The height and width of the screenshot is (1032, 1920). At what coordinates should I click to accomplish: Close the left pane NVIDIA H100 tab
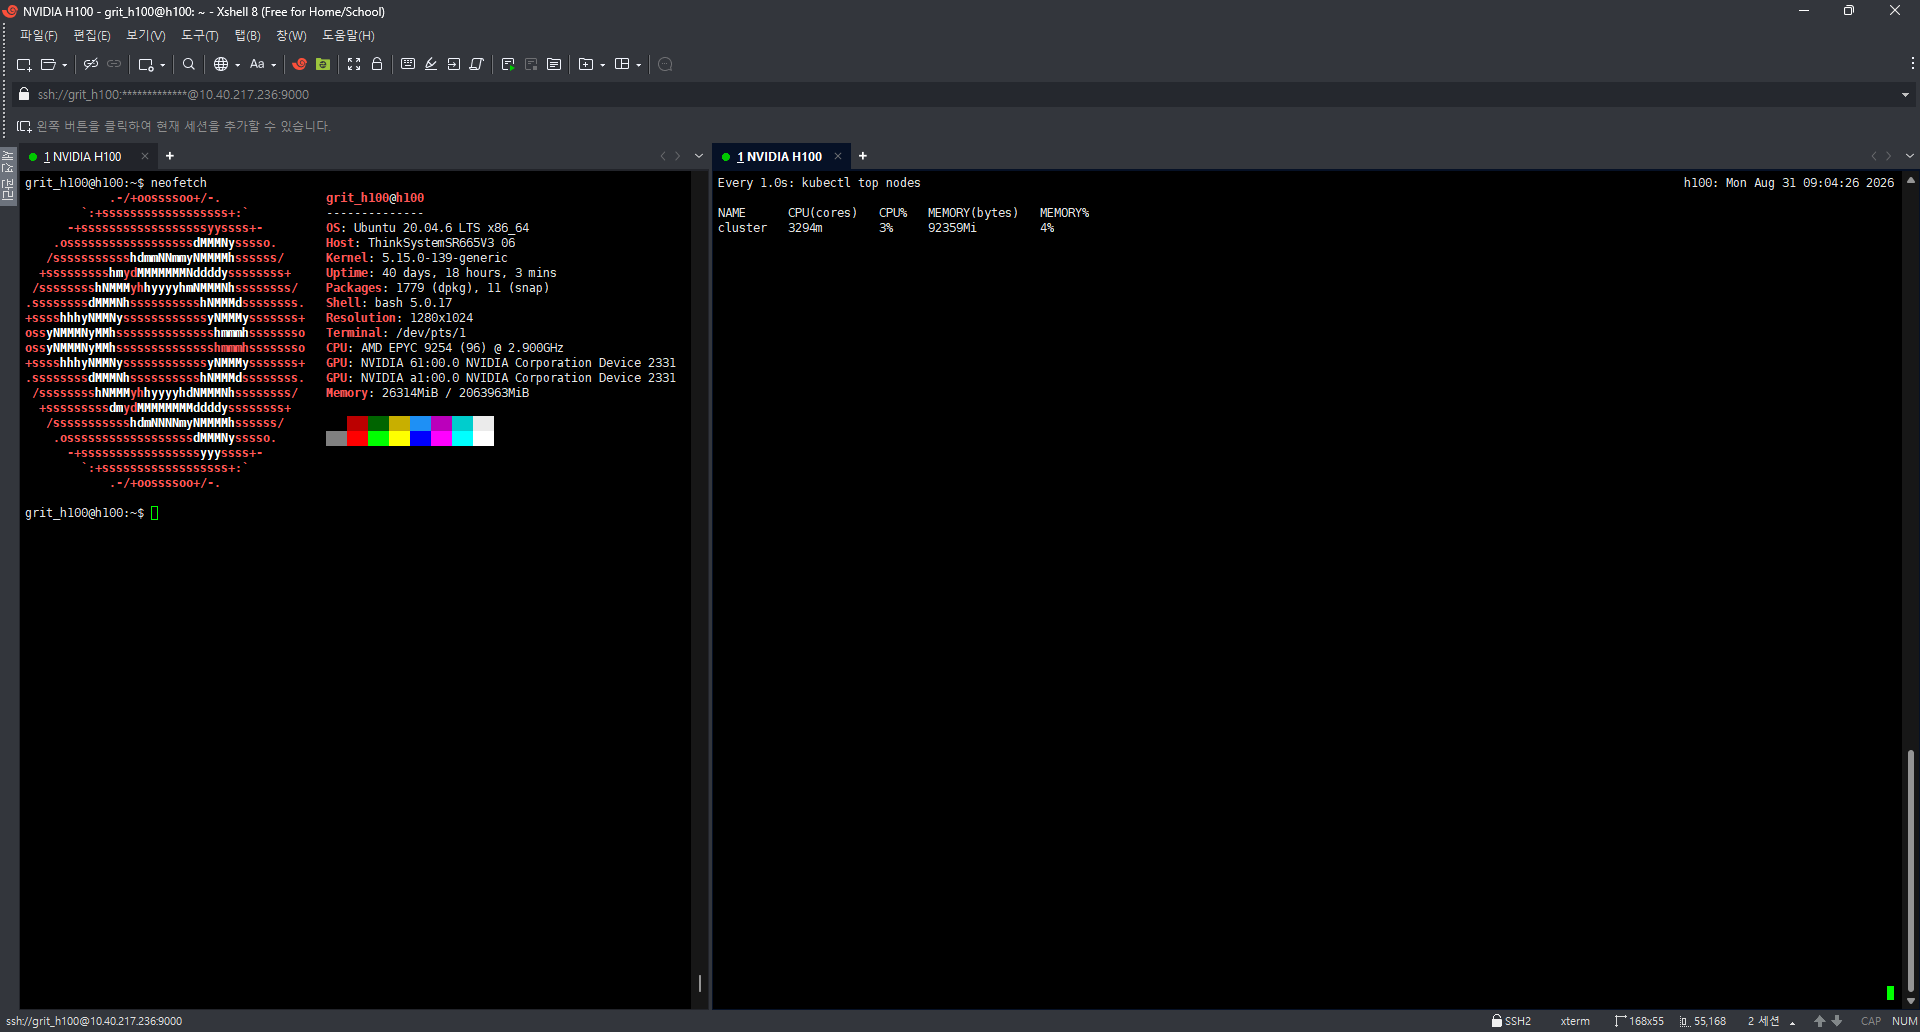click(145, 156)
